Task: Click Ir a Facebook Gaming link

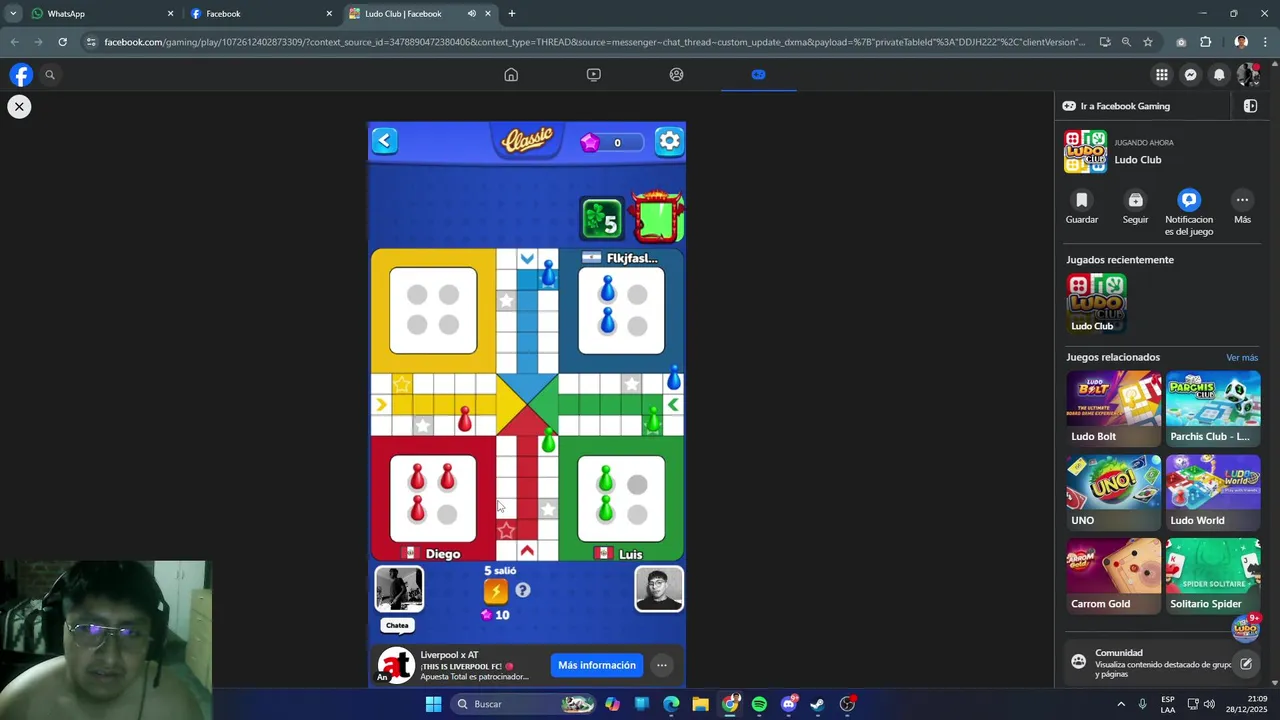Action: (1116, 106)
